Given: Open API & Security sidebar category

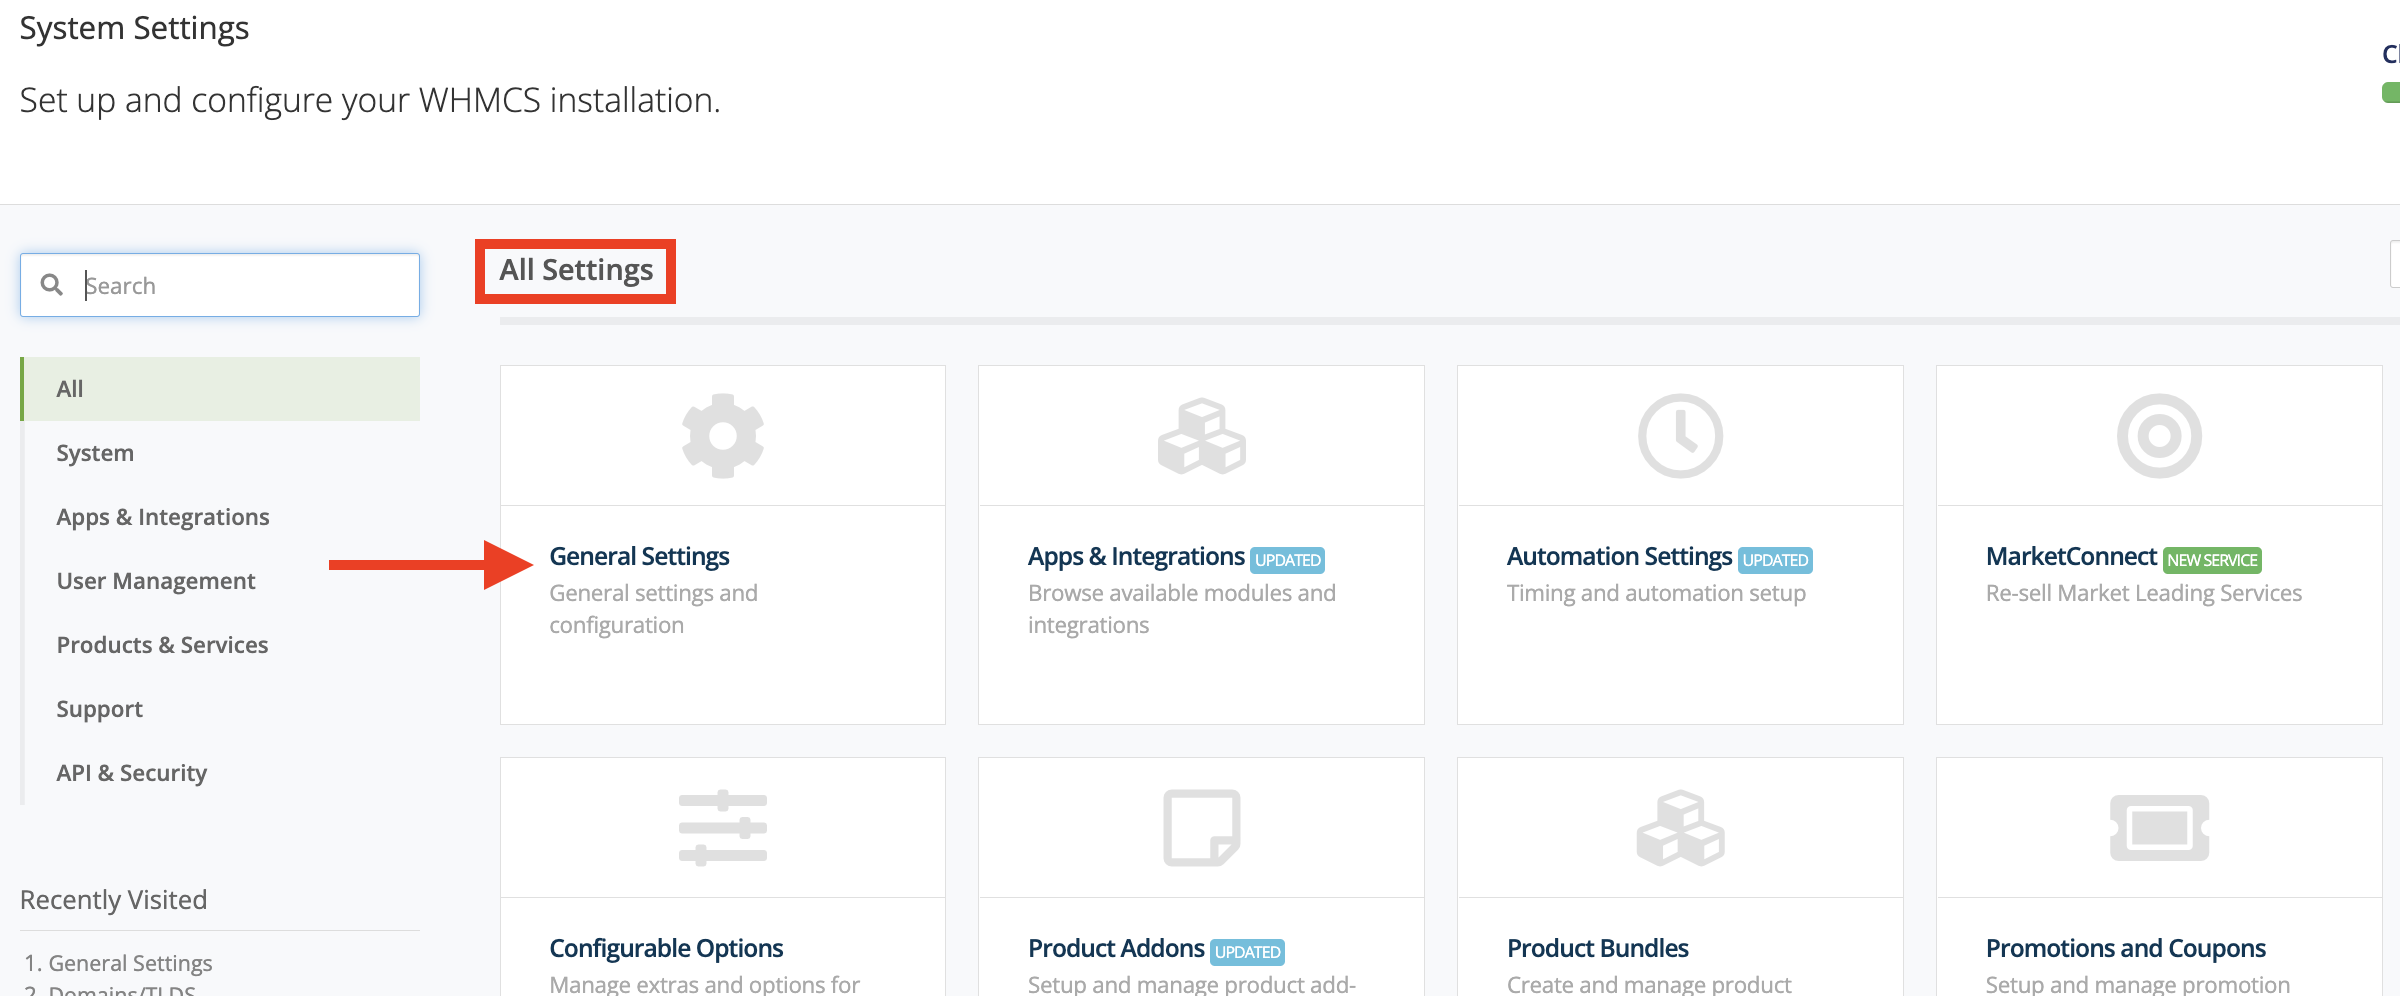Looking at the screenshot, I should click(131, 773).
